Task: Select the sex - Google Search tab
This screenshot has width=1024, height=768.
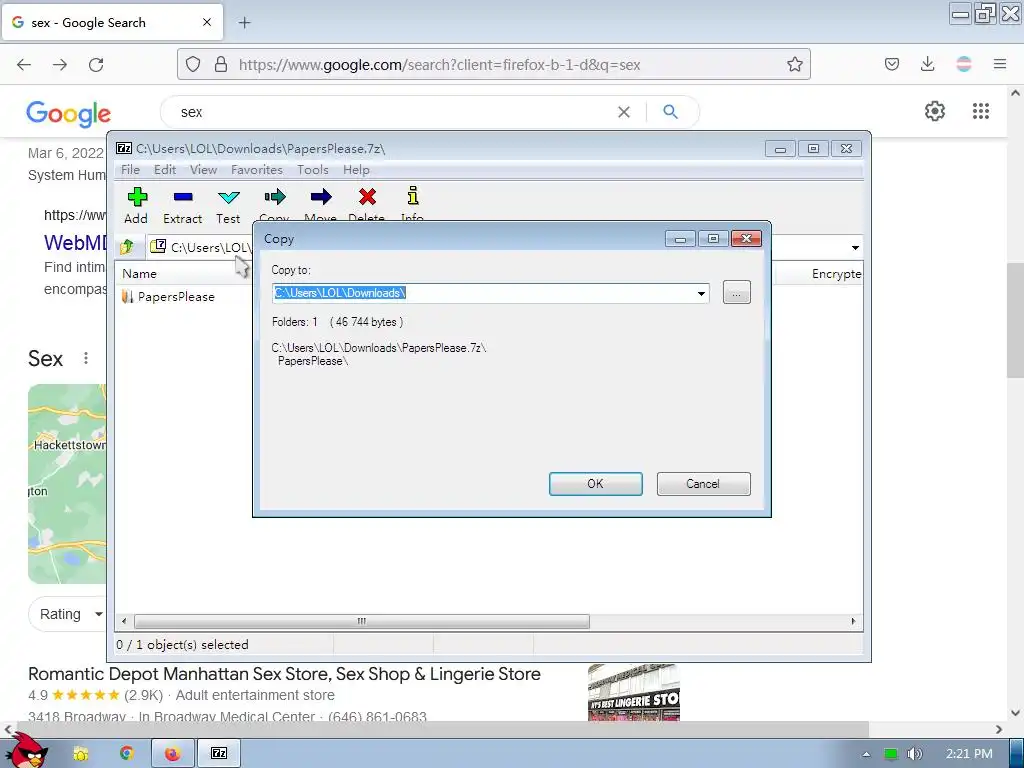Action: [112, 22]
